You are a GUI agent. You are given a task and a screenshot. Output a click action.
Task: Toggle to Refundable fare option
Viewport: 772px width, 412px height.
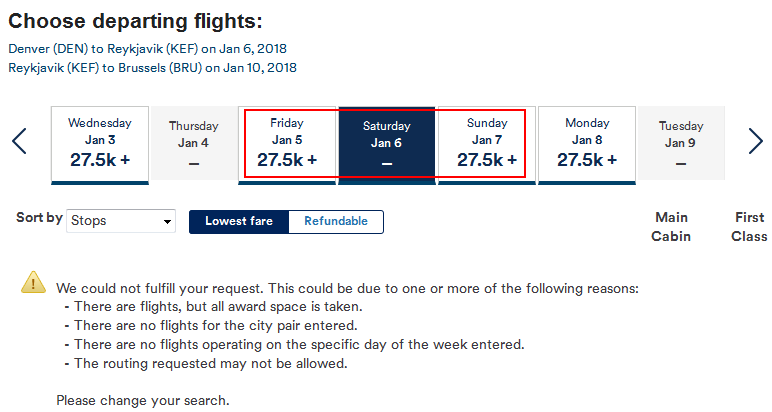point(336,222)
